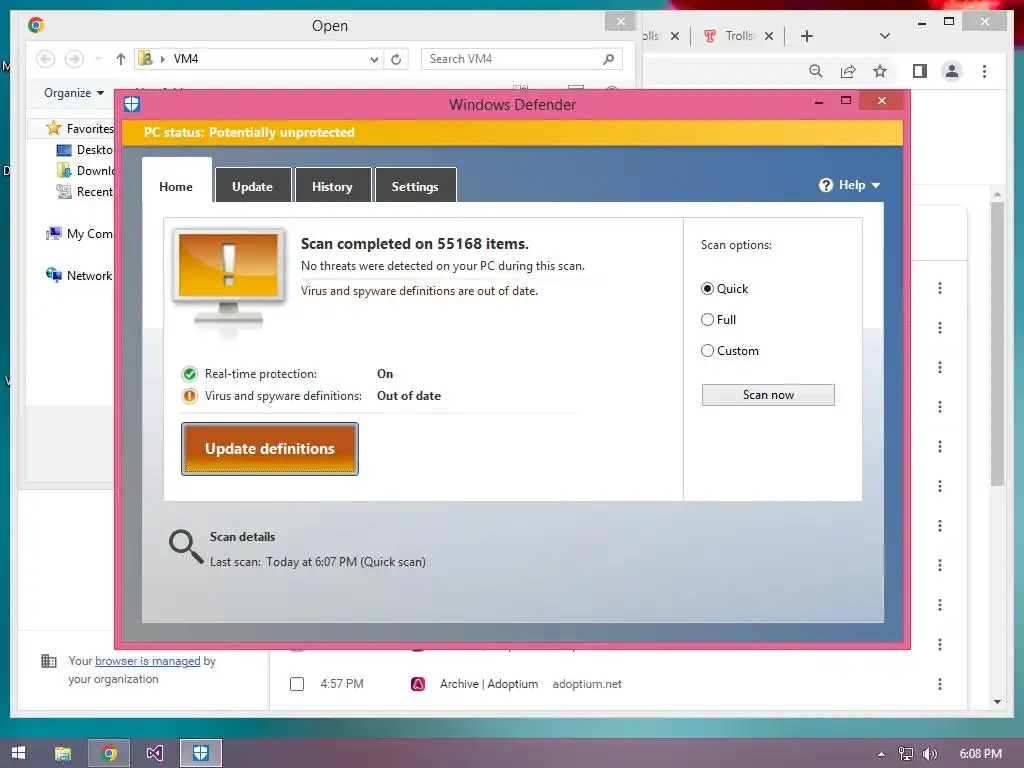This screenshot has height=768, width=1024.
Task: Click the Scan now button
Action: click(x=768, y=394)
